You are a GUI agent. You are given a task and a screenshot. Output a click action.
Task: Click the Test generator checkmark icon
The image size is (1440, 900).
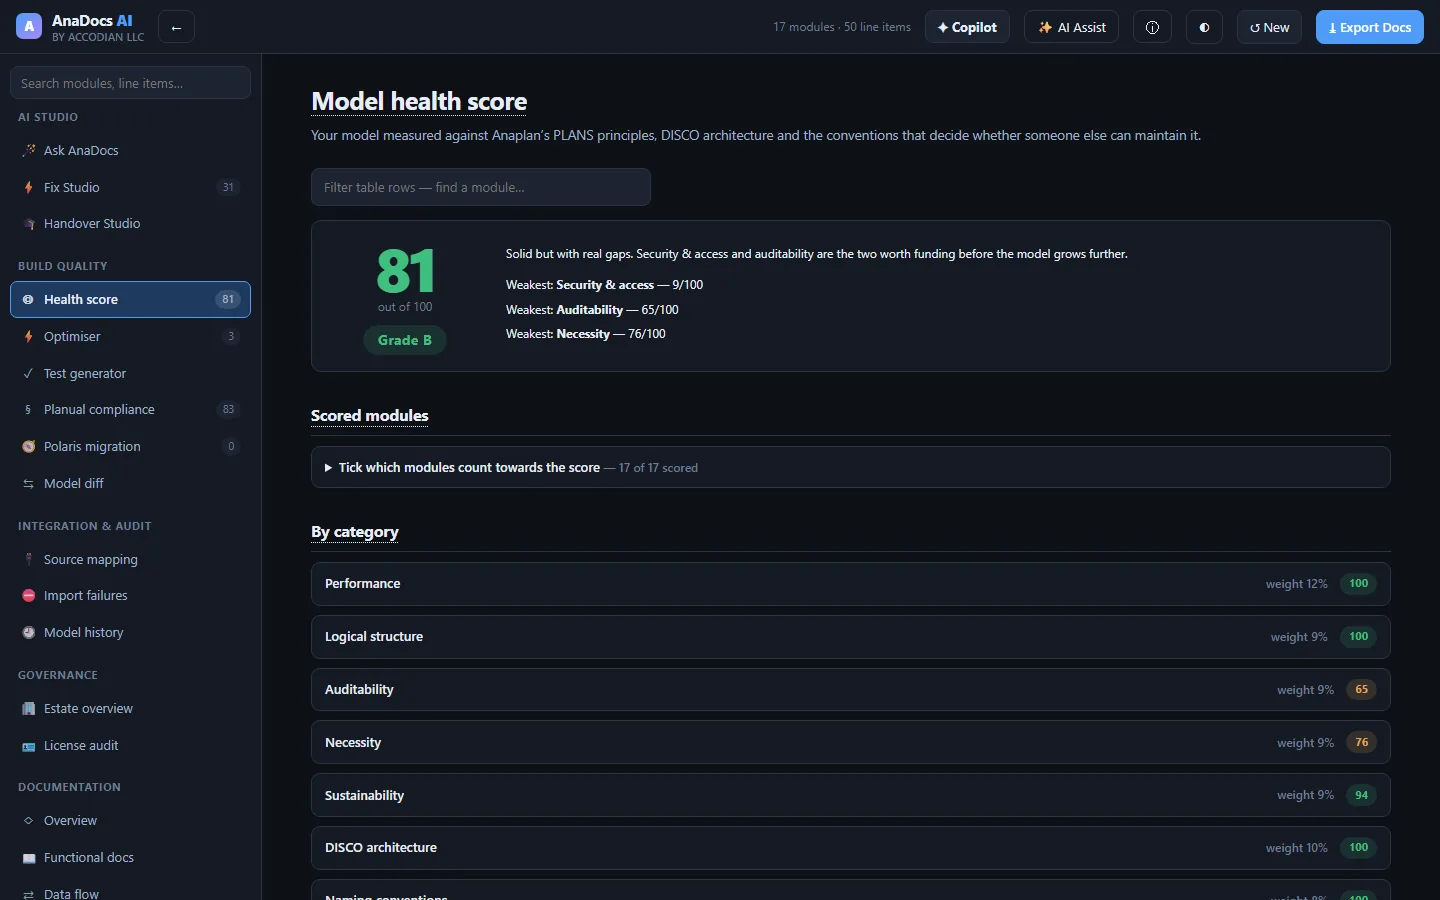click(x=29, y=373)
